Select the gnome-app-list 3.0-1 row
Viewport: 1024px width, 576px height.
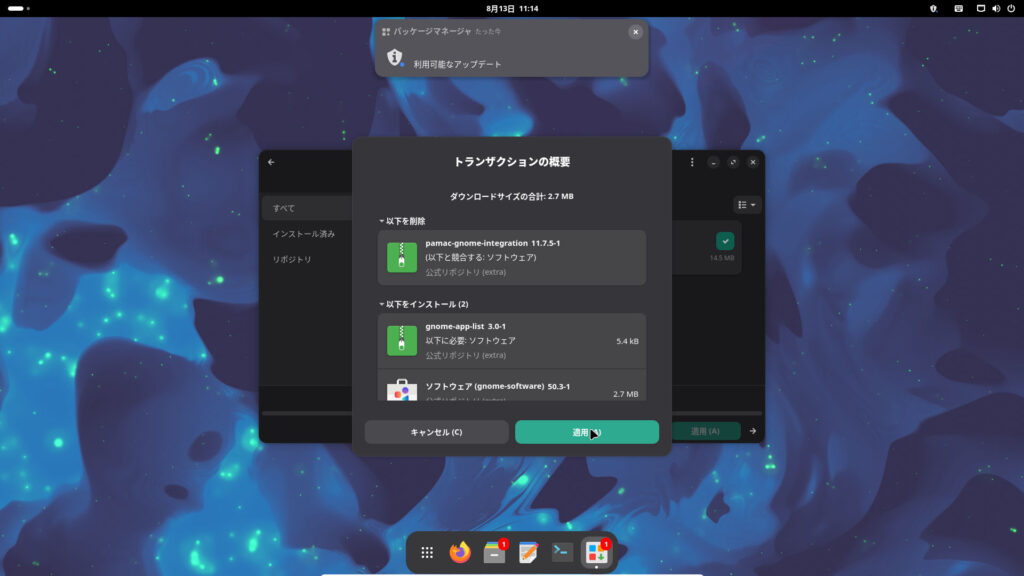pyautogui.click(x=511, y=341)
